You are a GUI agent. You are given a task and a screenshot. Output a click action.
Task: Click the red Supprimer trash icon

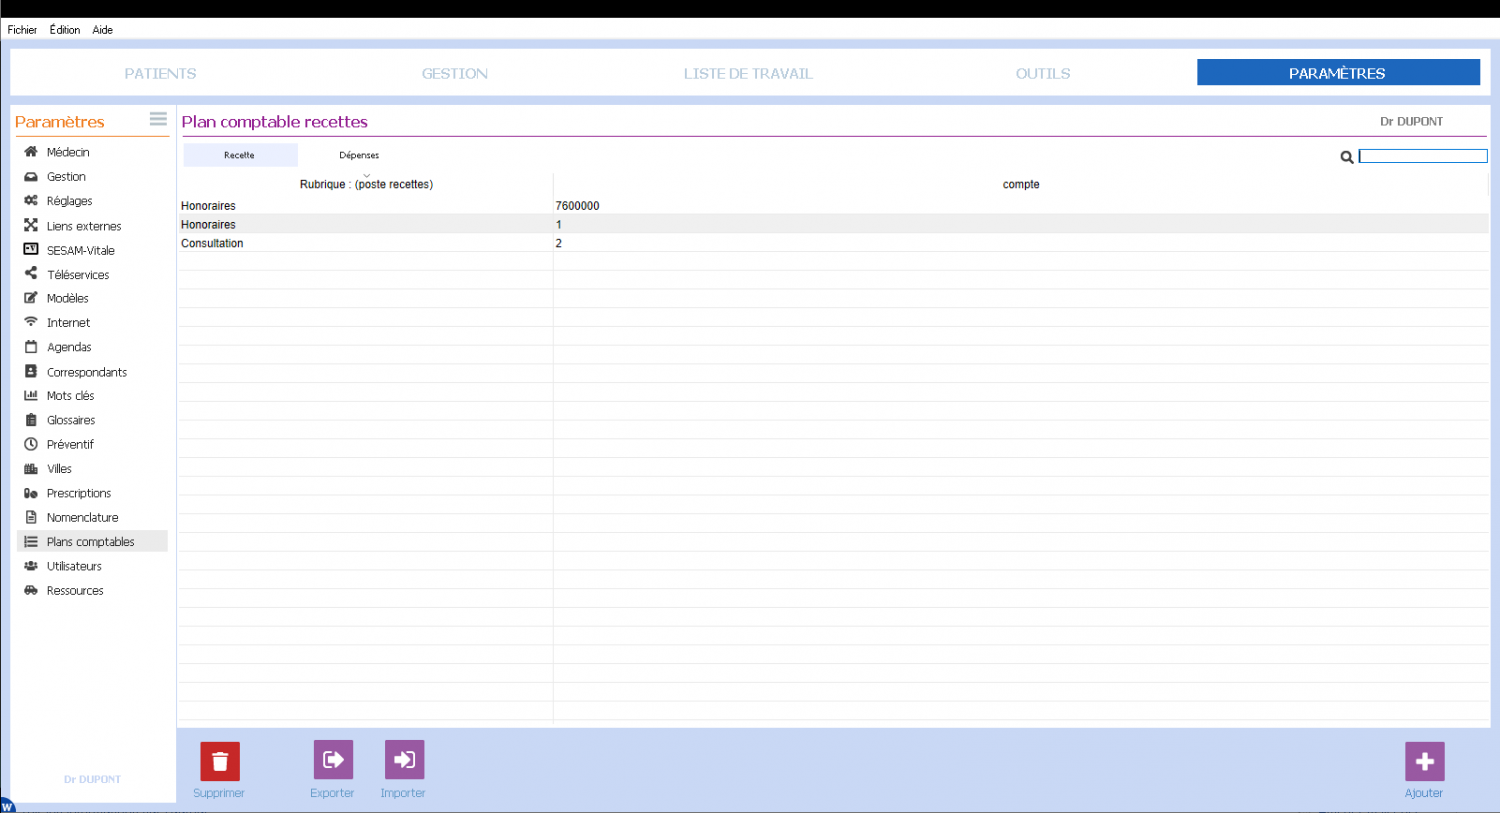tap(220, 761)
